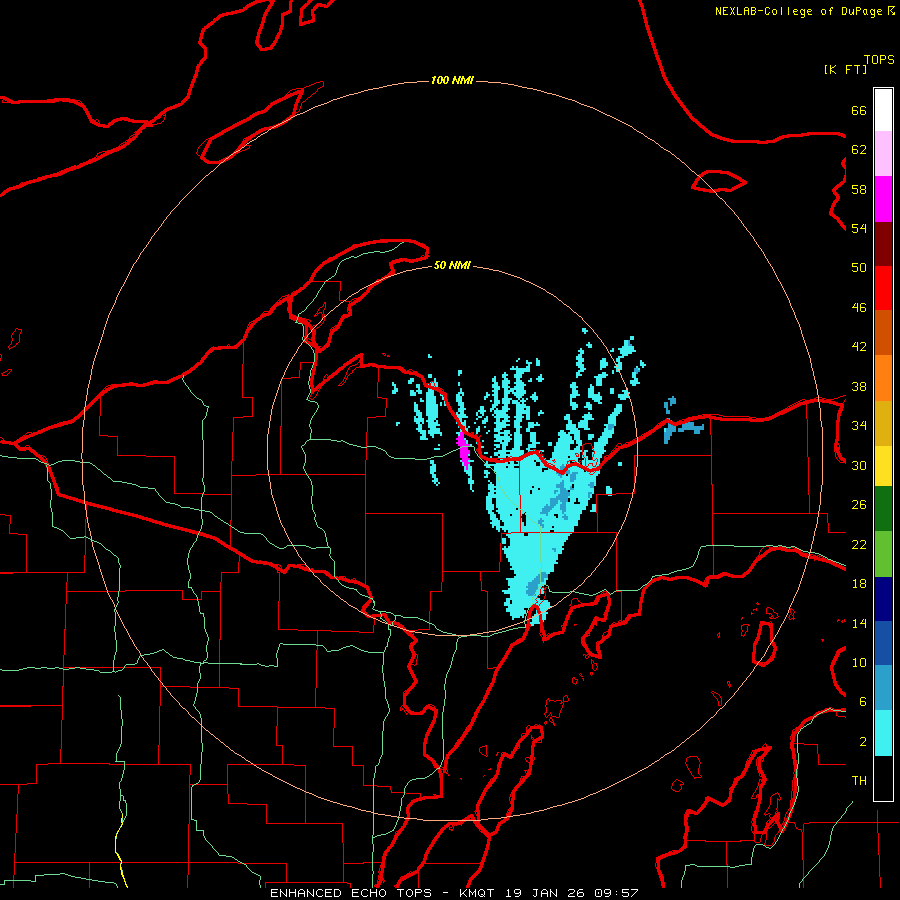Click the KMQT station identifier
The width and height of the screenshot is (900, 900).
[x=479, y=893]
